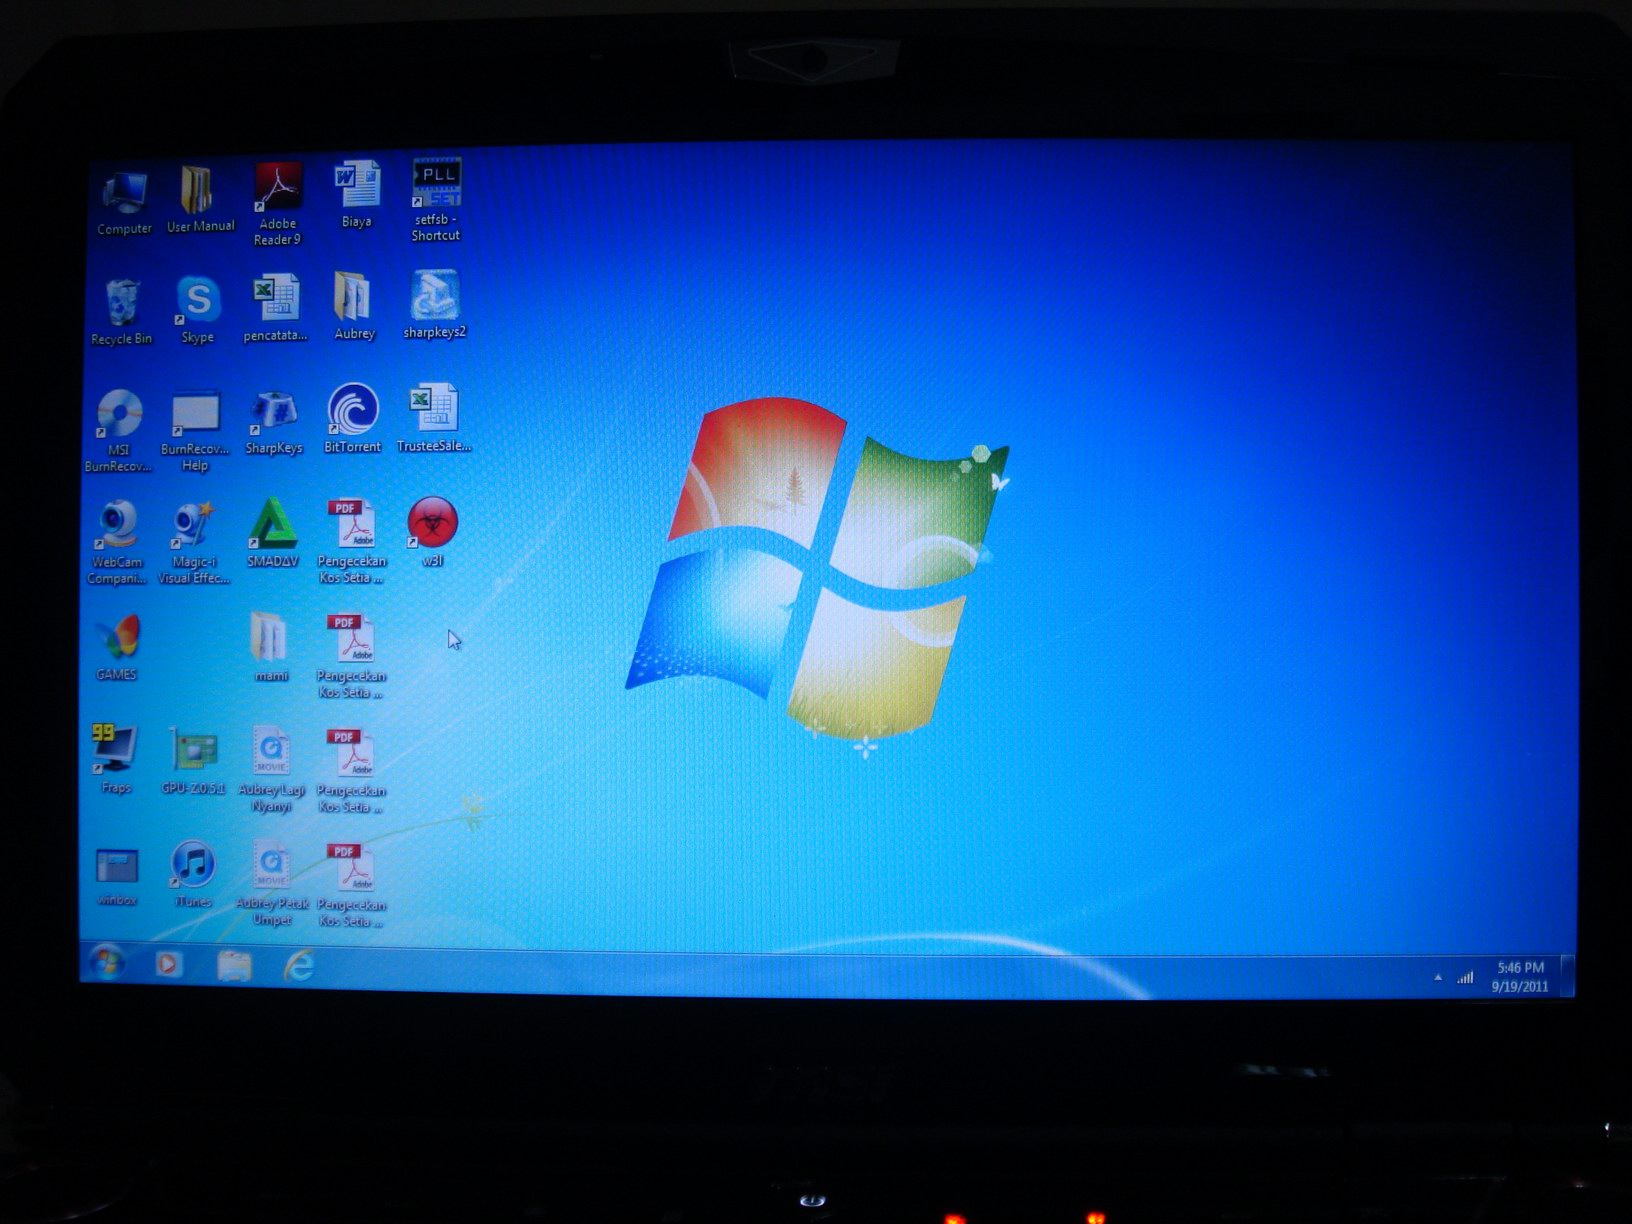Select MSI BurnRecovery disc shortcut
The image size is (1632, 1224).
pyautogui.click(x=118, y=432)
